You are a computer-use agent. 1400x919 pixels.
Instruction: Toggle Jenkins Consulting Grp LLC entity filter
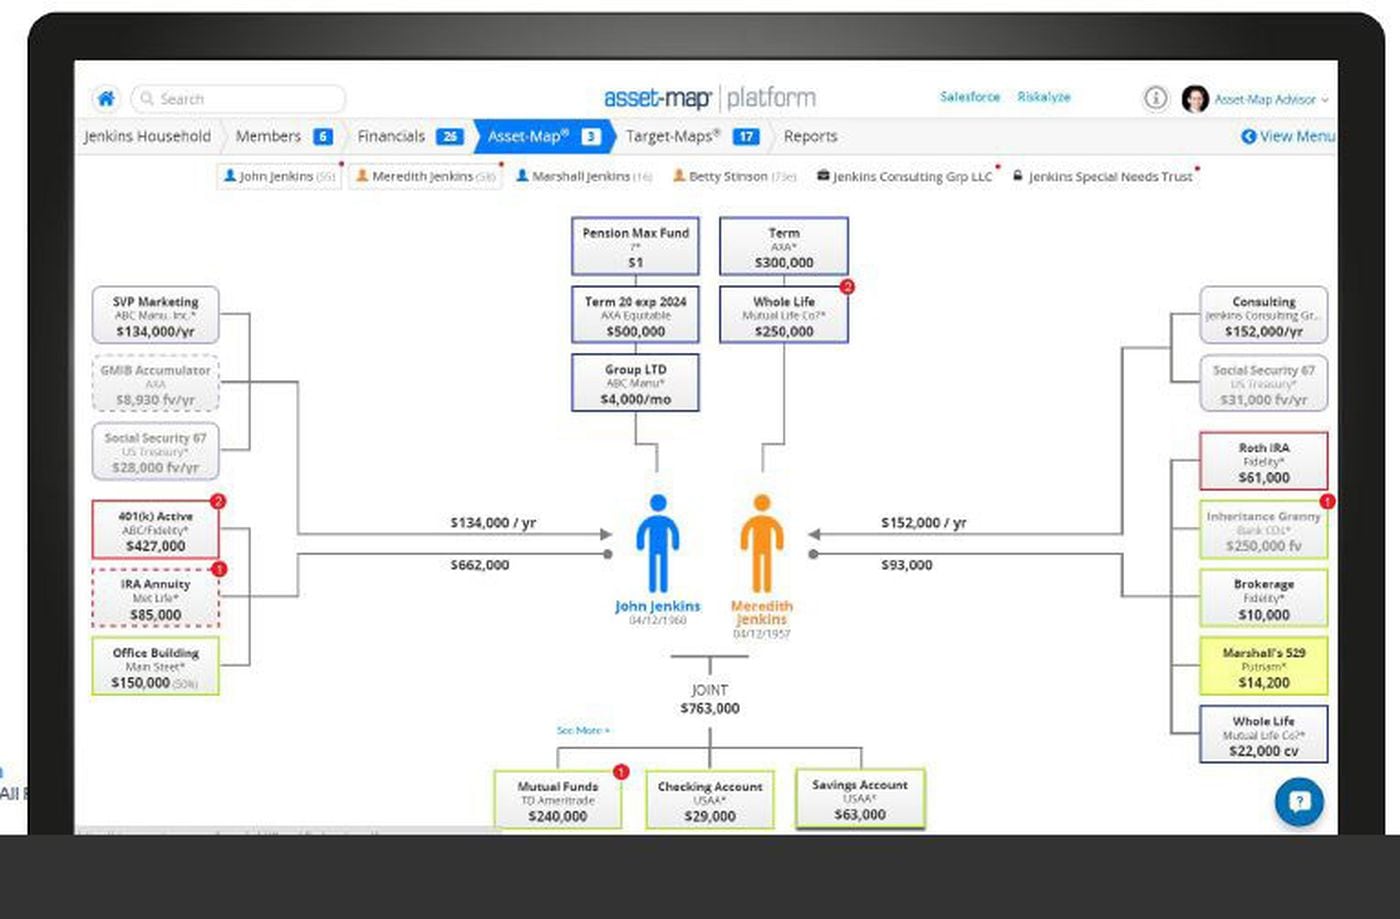[x=905, y=177]
